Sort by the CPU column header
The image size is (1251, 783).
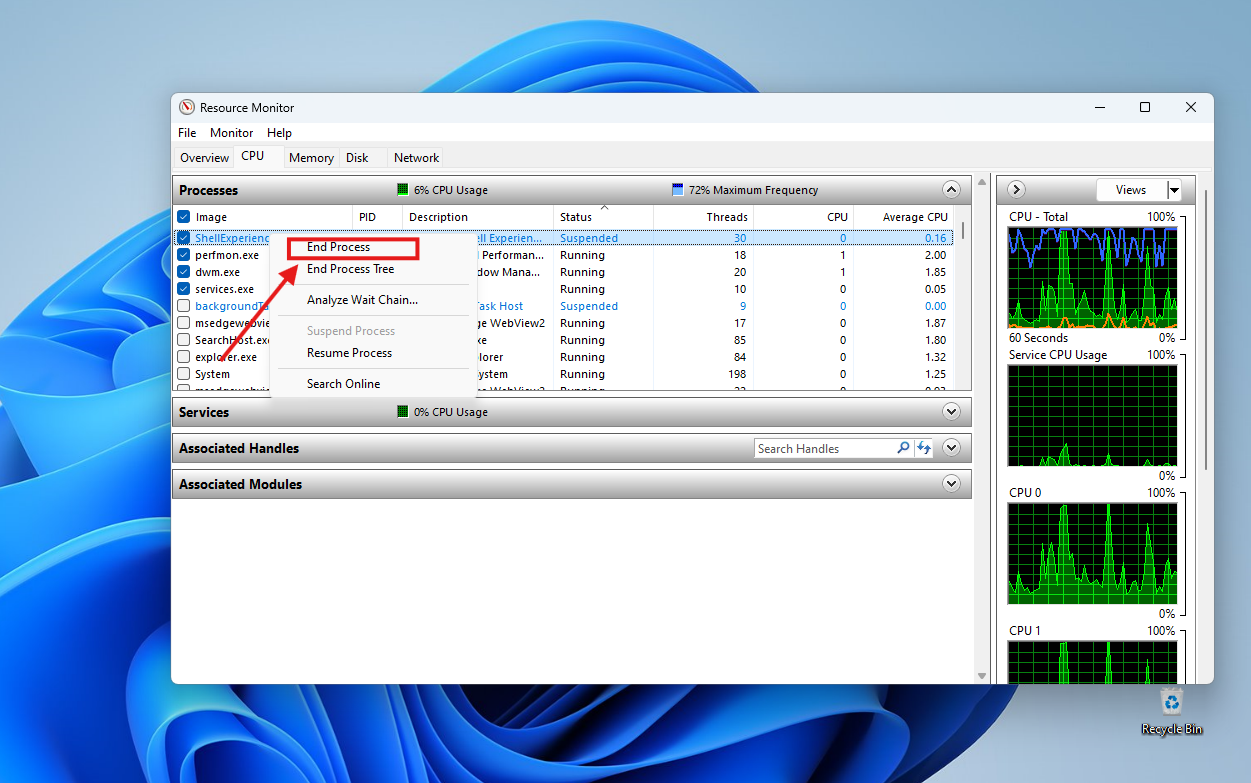click(x=803, y=217)
